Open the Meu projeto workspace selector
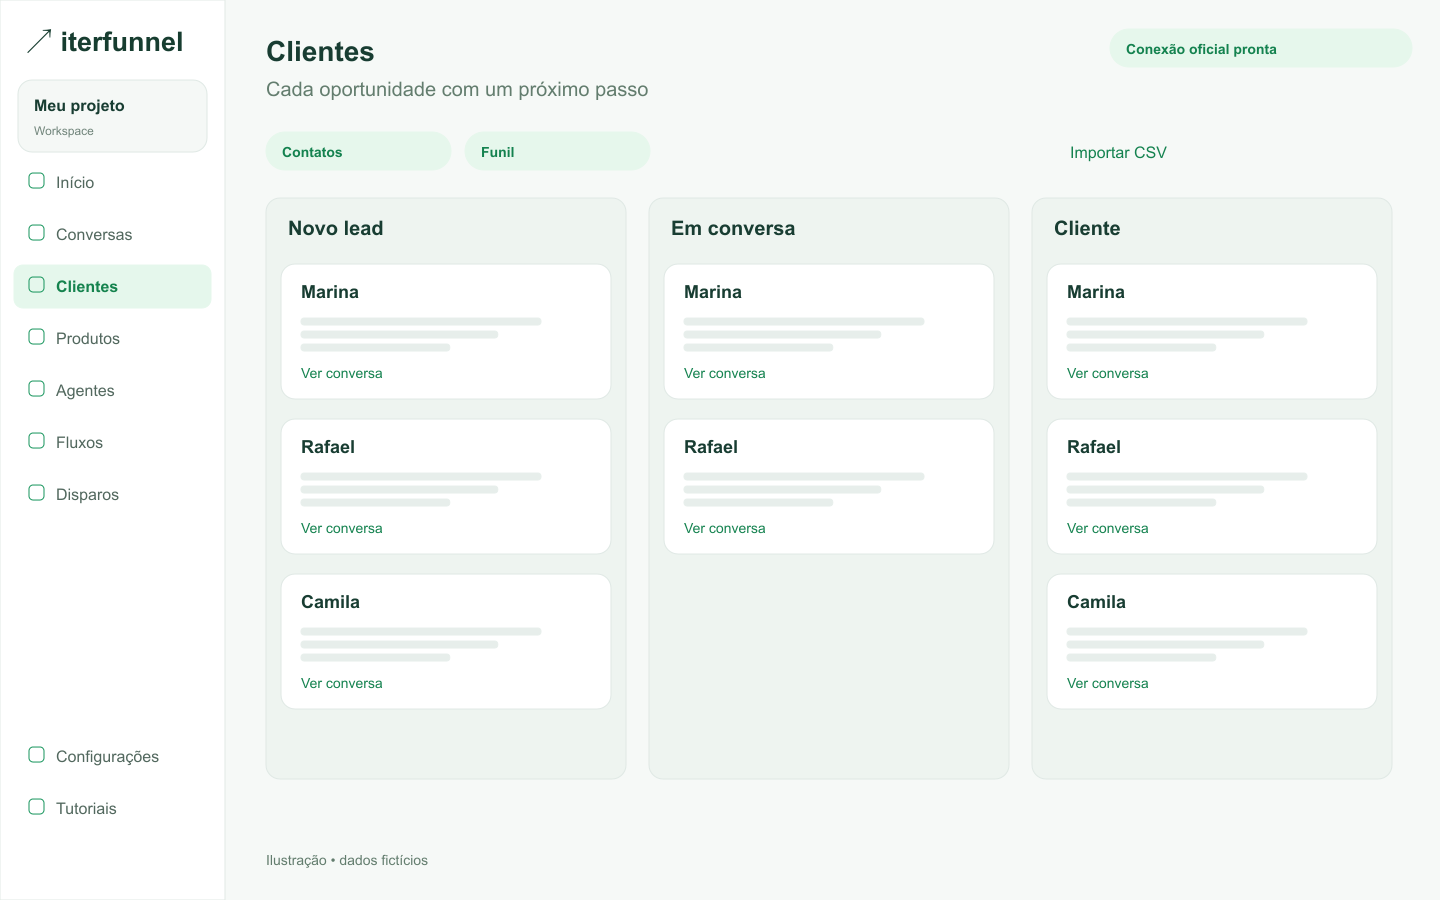Viewport: 1440px width, 900px height. (x=112, y=116)
